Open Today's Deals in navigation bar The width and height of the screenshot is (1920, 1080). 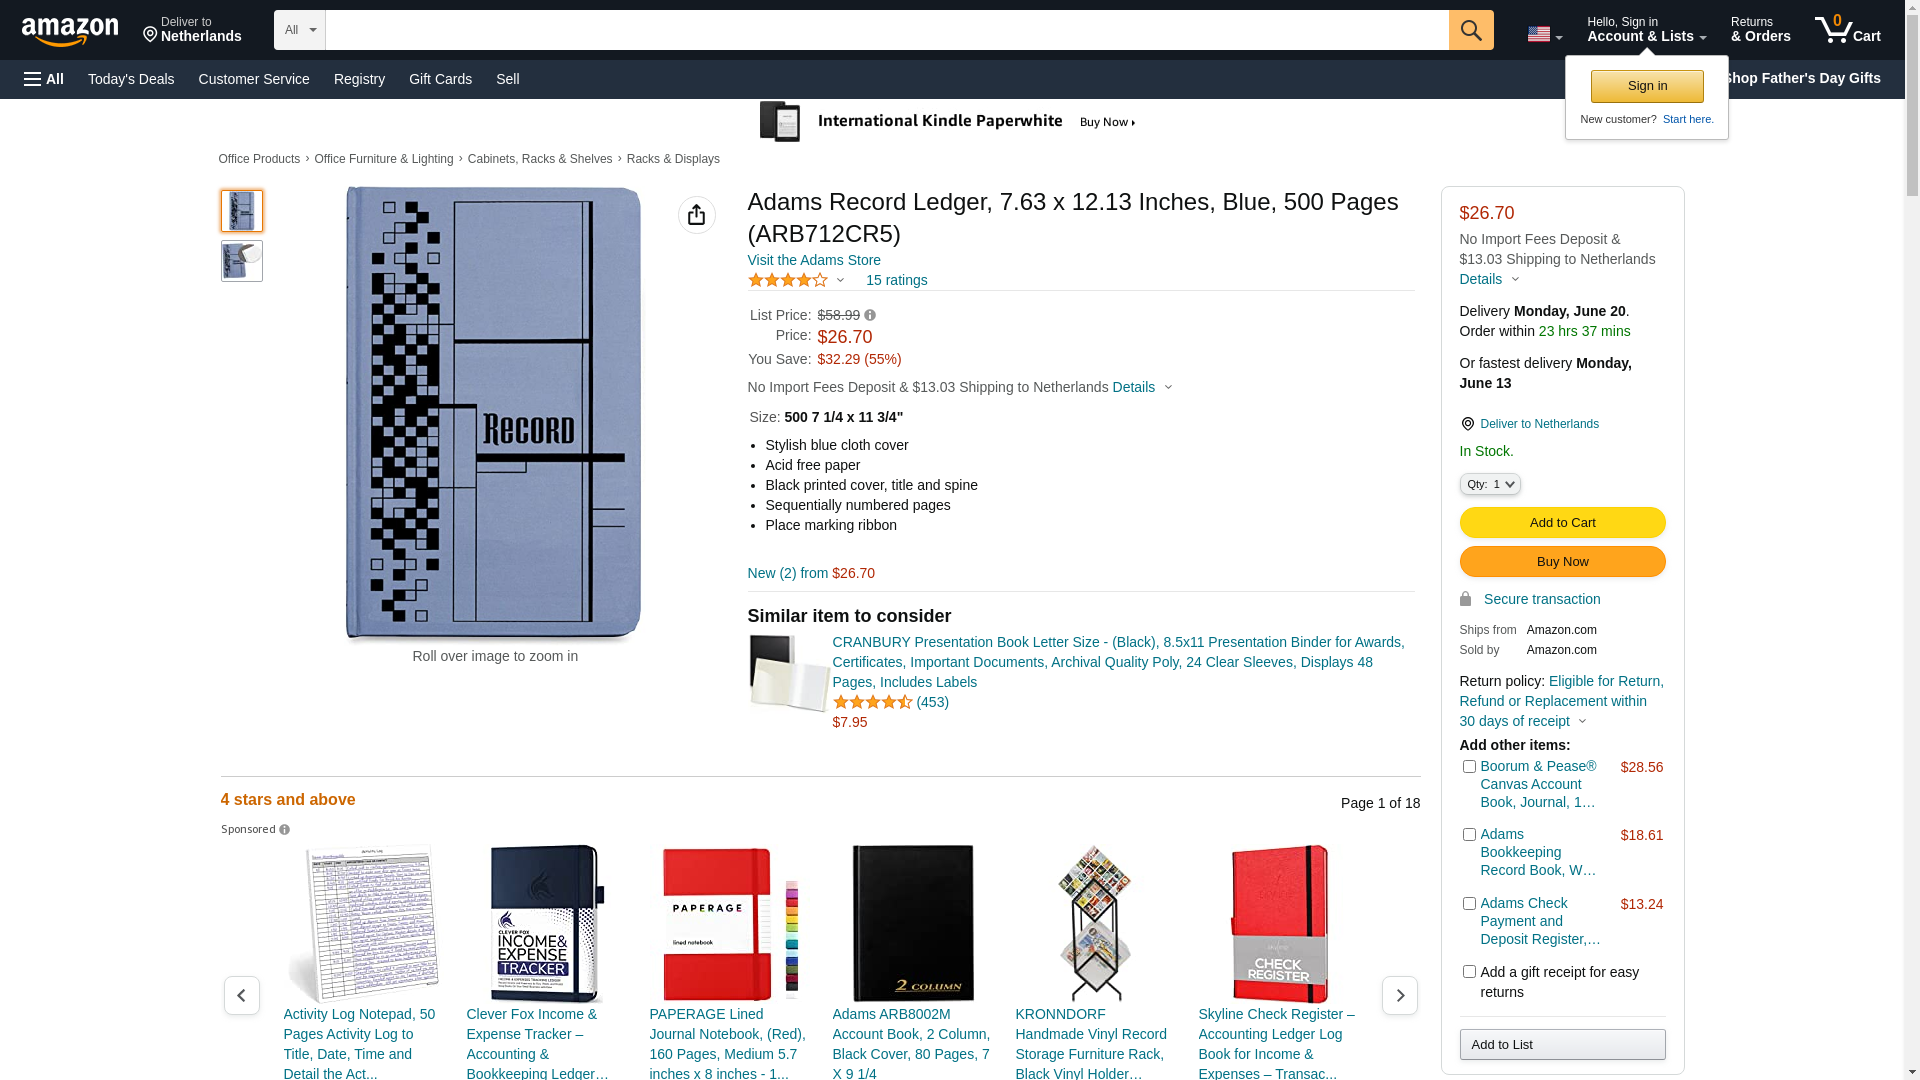coord(131,79)
